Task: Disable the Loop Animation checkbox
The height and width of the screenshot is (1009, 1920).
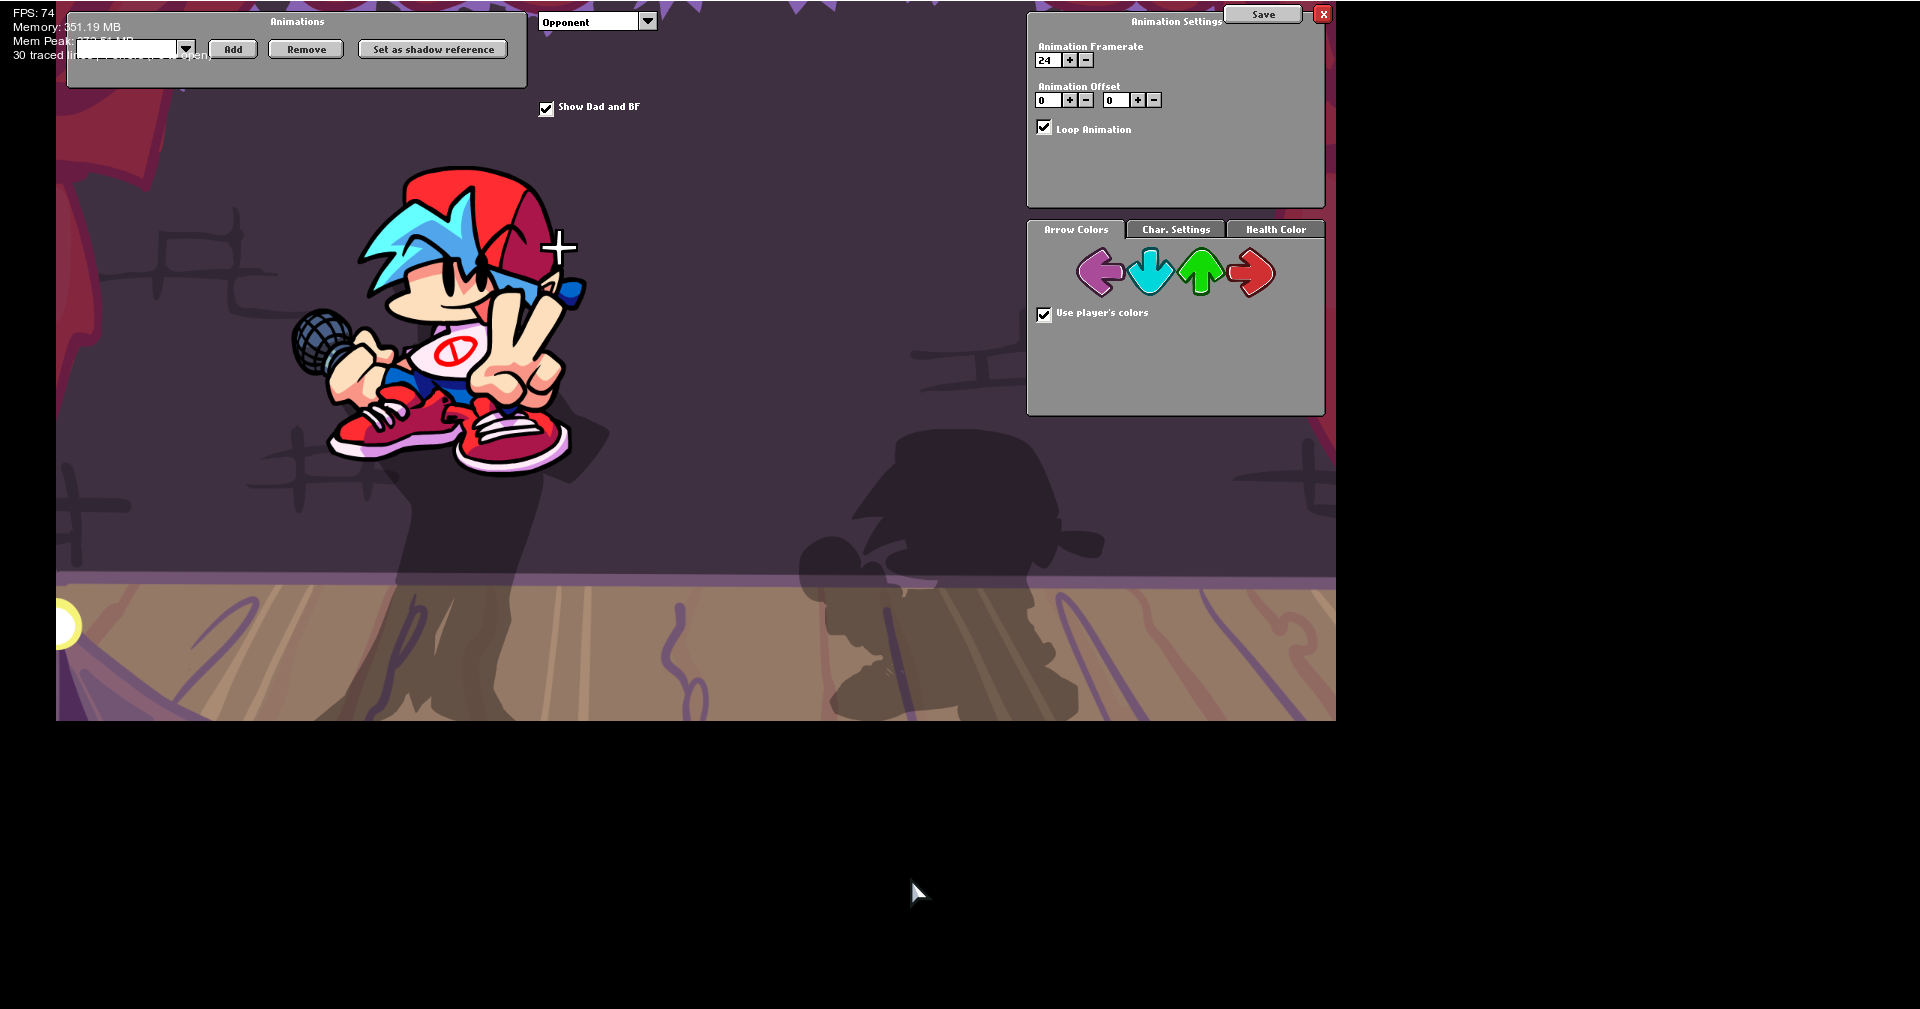Action: [x=1044, y=127]
